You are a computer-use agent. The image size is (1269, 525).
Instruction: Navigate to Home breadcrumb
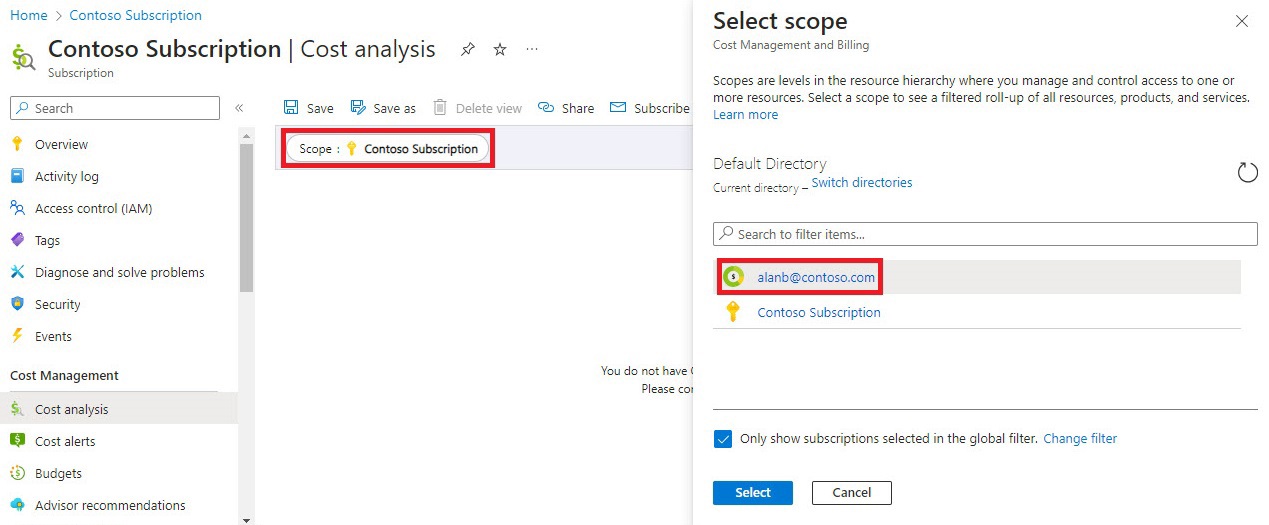(x=29, y=15)
